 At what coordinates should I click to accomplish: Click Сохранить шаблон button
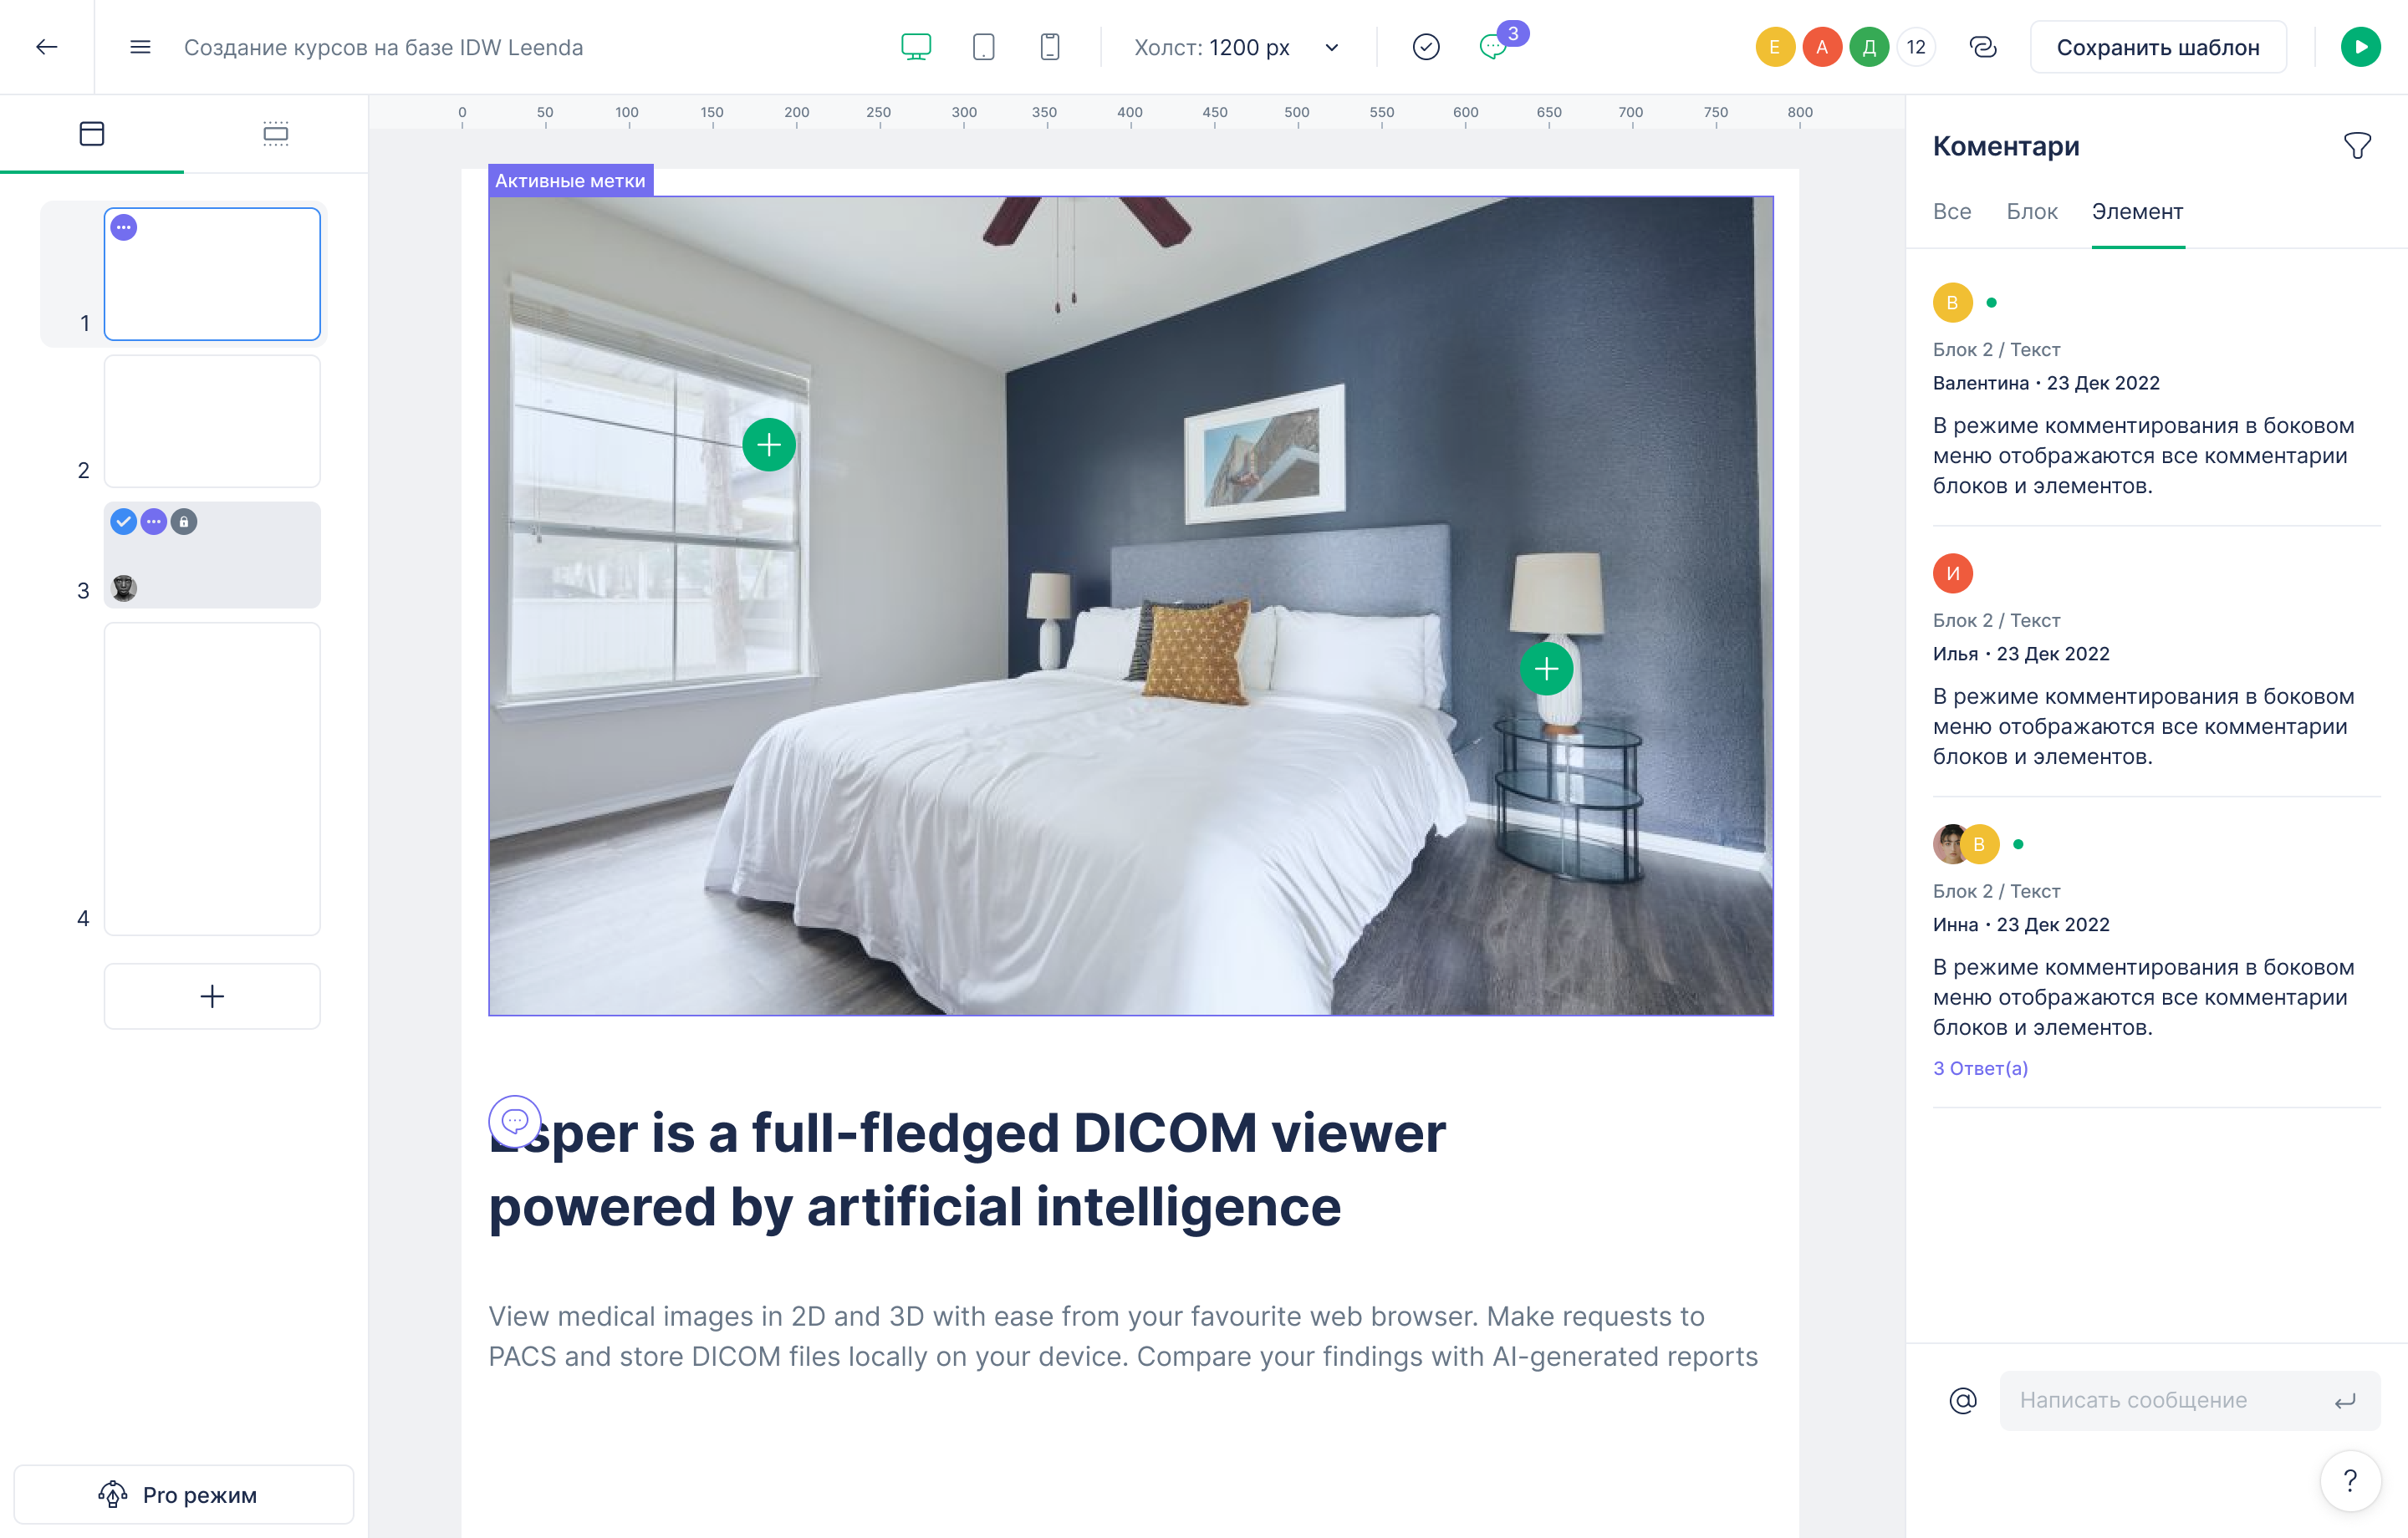click(2158, 47)
